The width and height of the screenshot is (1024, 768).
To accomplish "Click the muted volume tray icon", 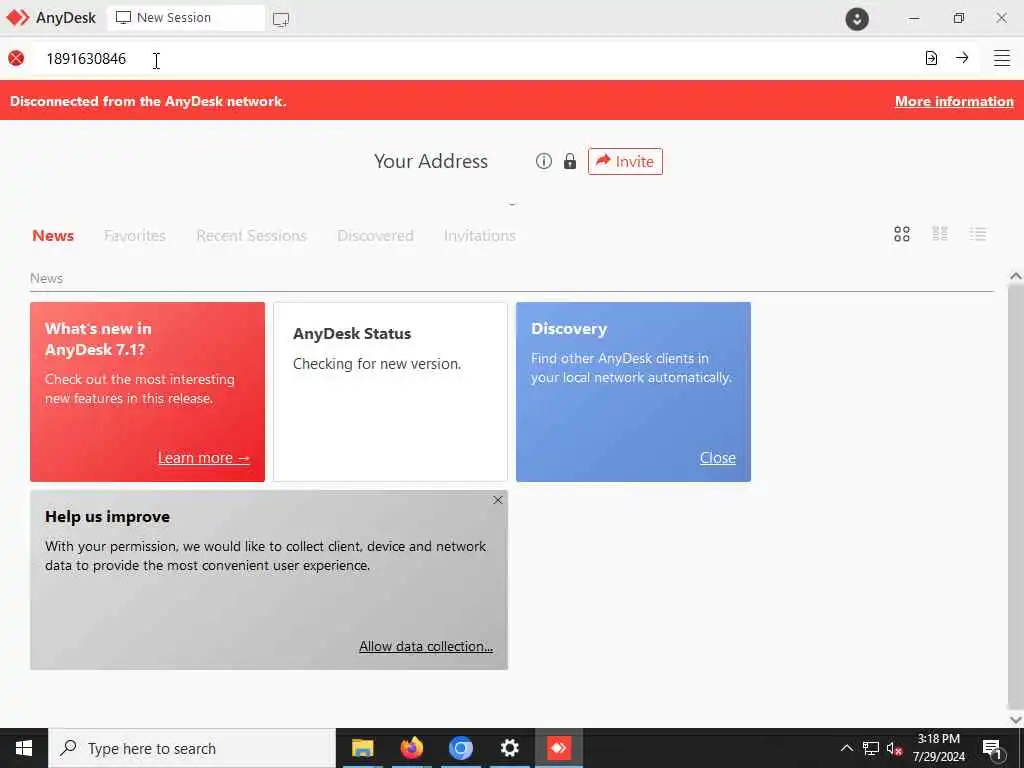I will pyautogui.click(x=895, y=748).
